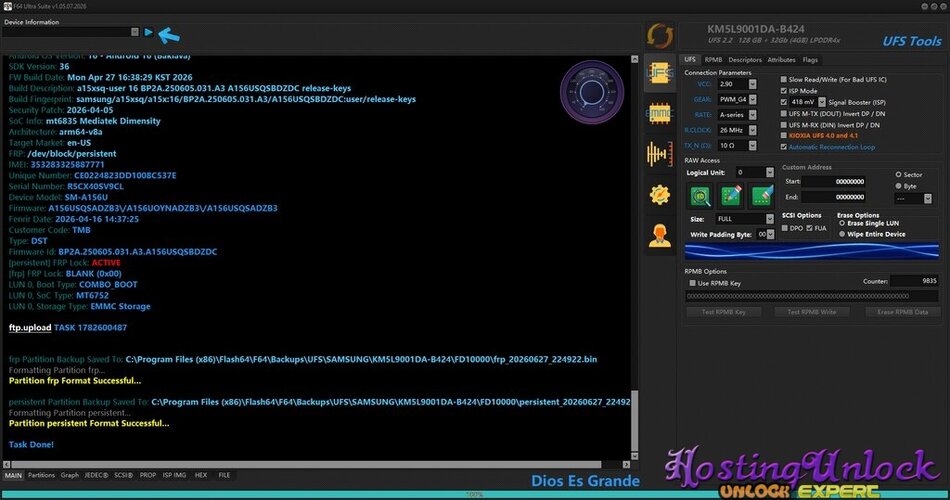Image resolution: width=950 pixels, height=500 pixels.
Task: Select the Erase Single LUN option
Action: click(x=842, y=223)
